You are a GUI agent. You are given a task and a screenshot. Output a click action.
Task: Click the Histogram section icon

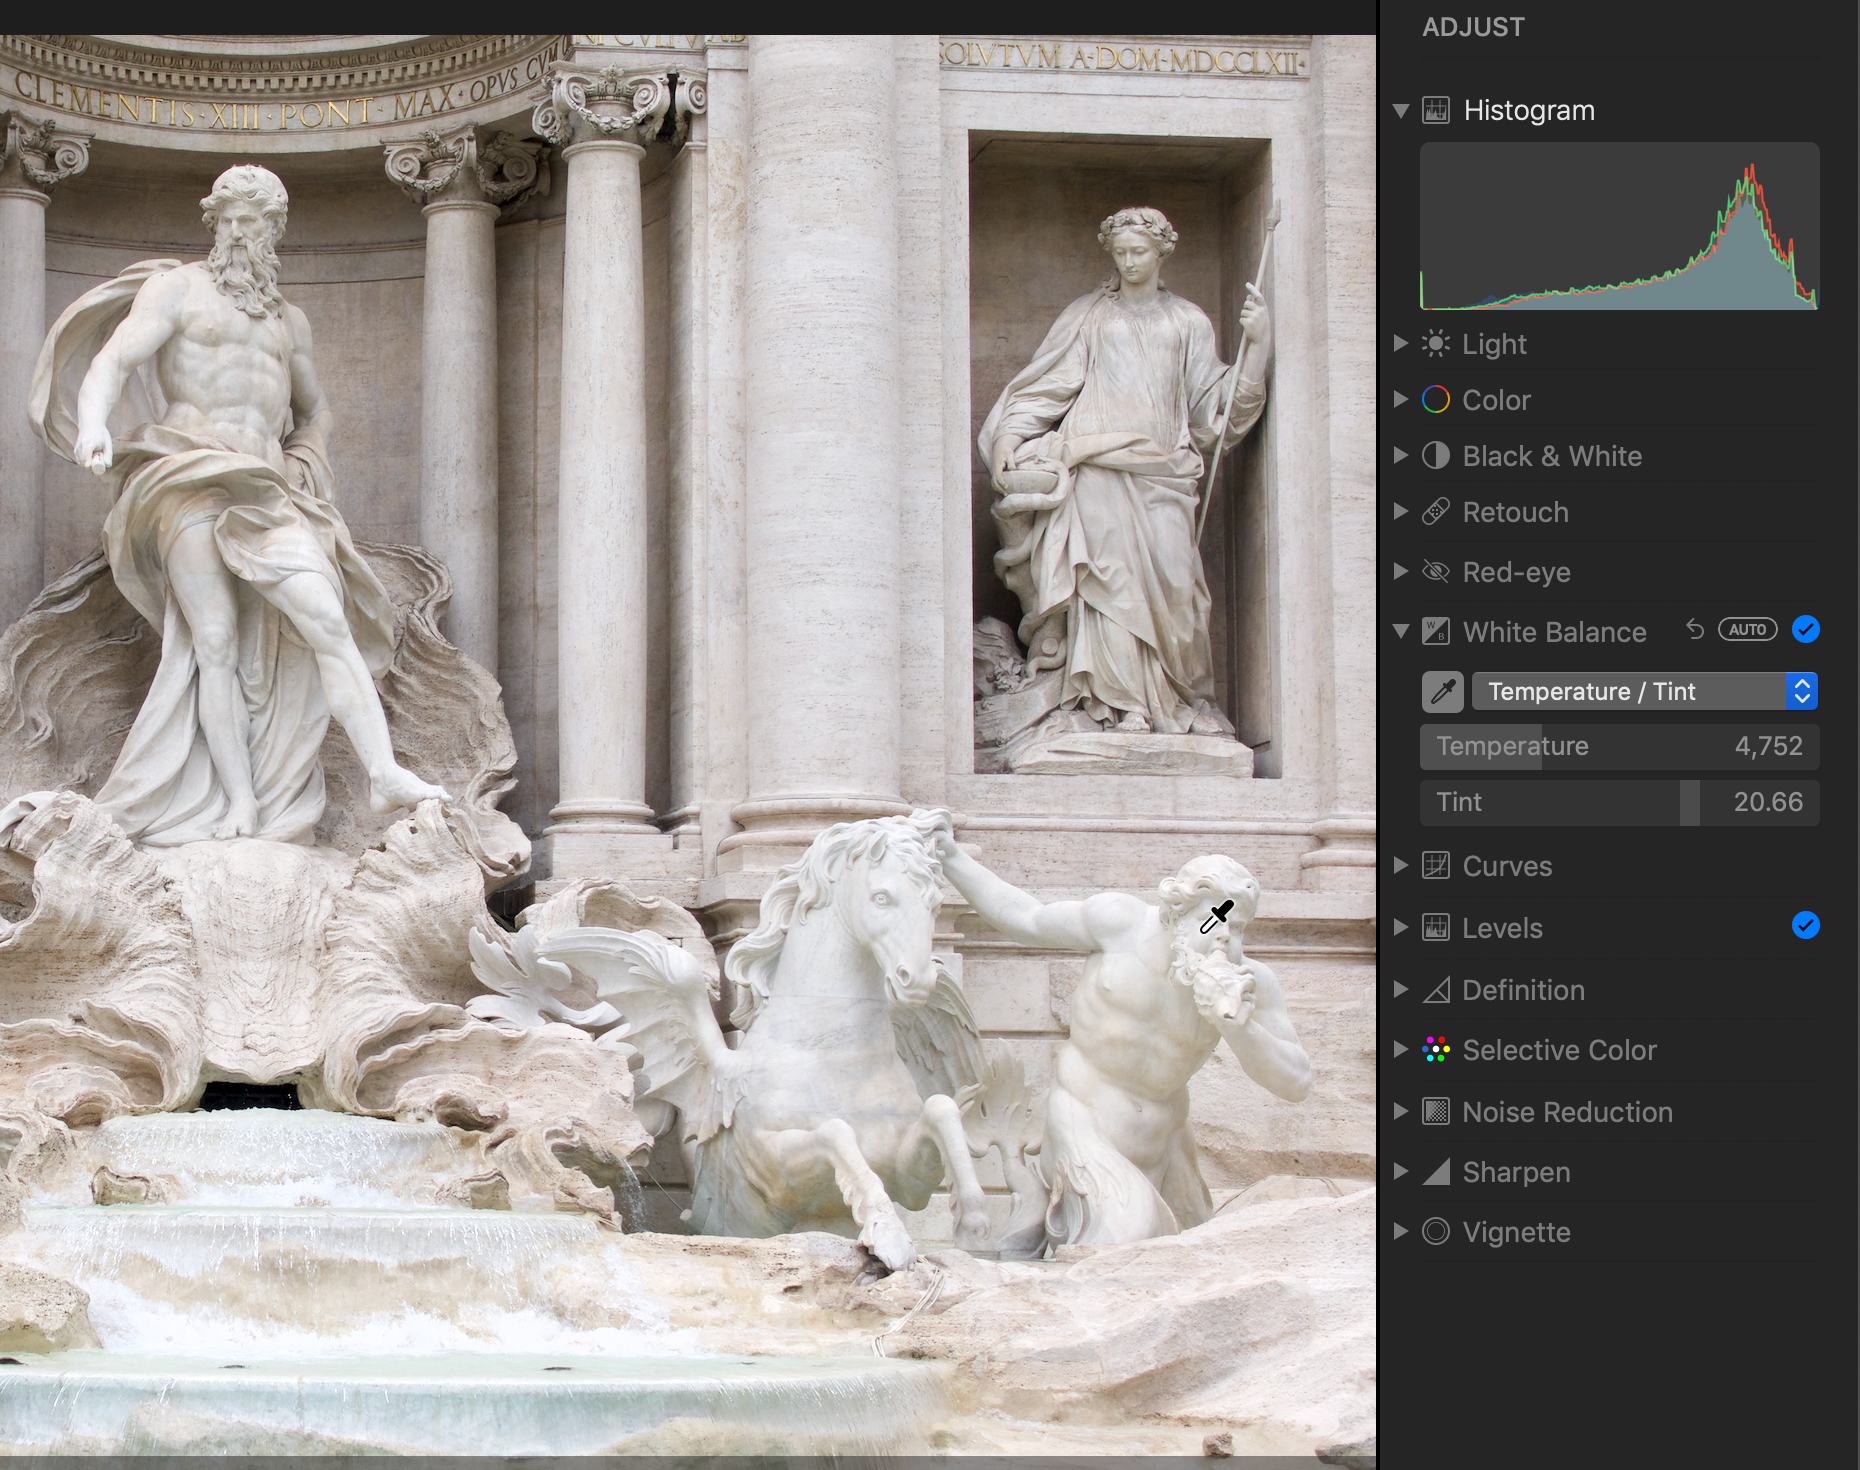[x=1436, y=110]
